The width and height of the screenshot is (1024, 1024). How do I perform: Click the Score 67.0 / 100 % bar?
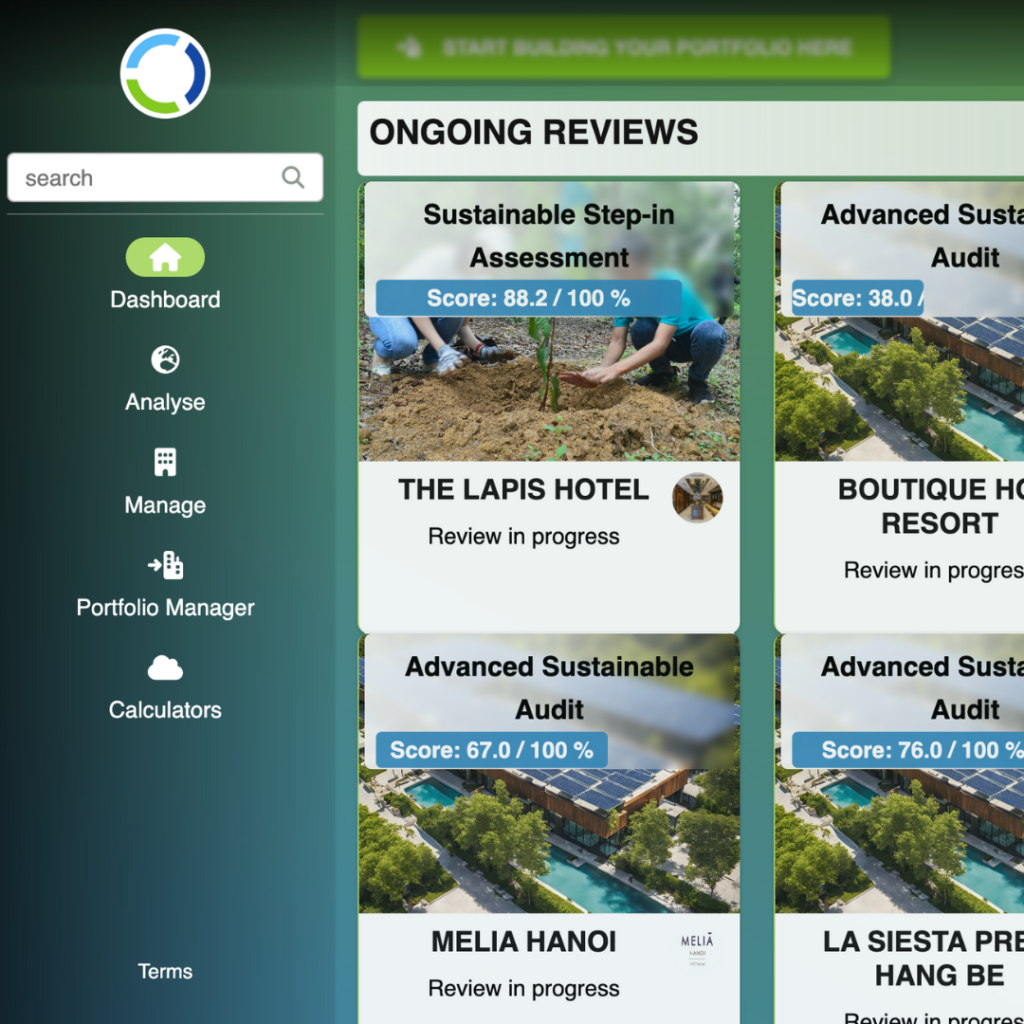[x=491, y=750]
